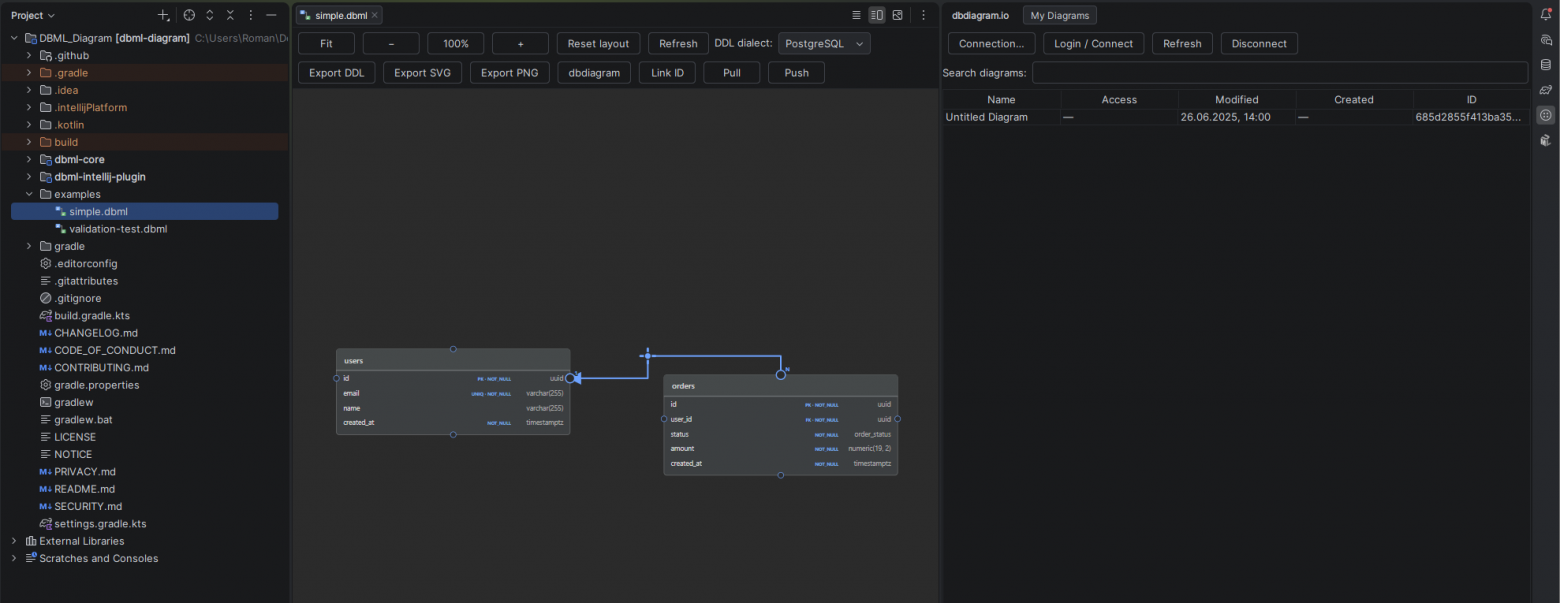Sort diagrams by Name column header
This screenshot has width=1560, height=603.
click(x=1001, y=99)
